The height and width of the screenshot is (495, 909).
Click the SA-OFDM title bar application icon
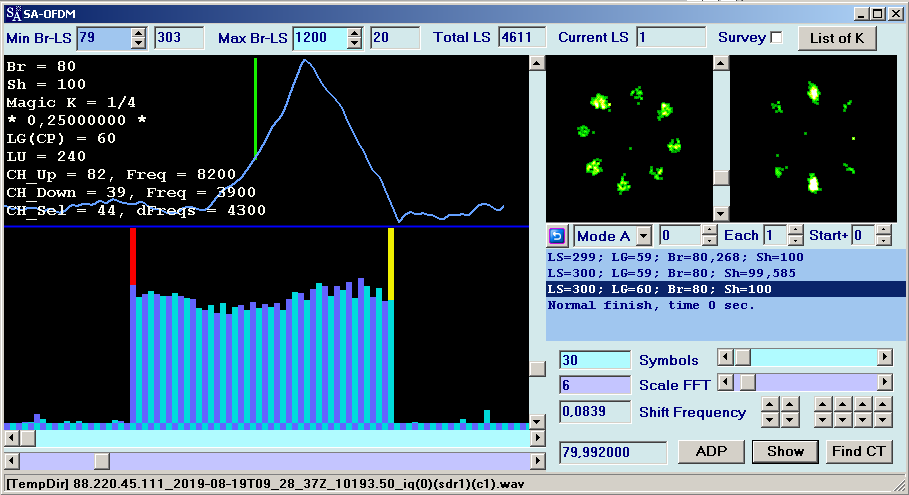(13, 13)
